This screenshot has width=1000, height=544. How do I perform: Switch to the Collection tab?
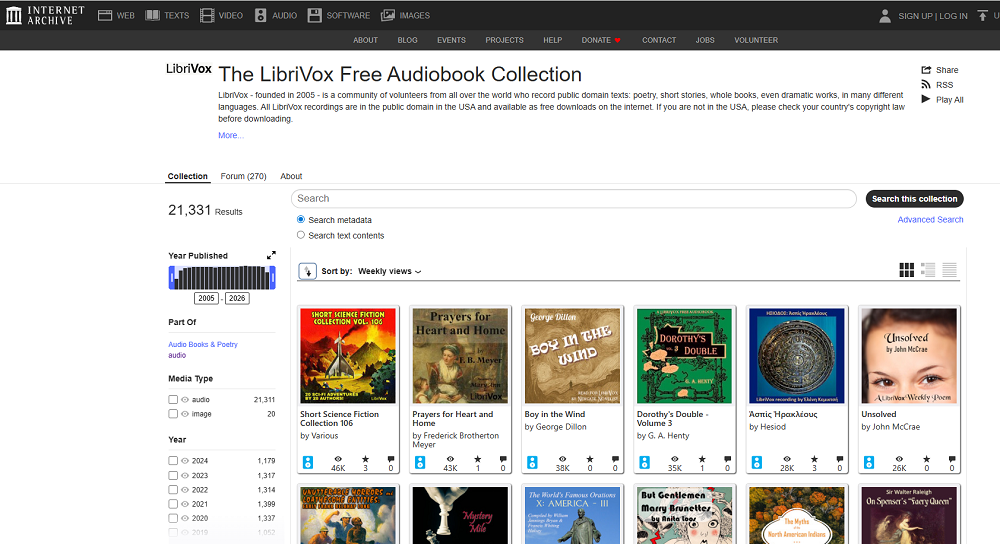188,176
